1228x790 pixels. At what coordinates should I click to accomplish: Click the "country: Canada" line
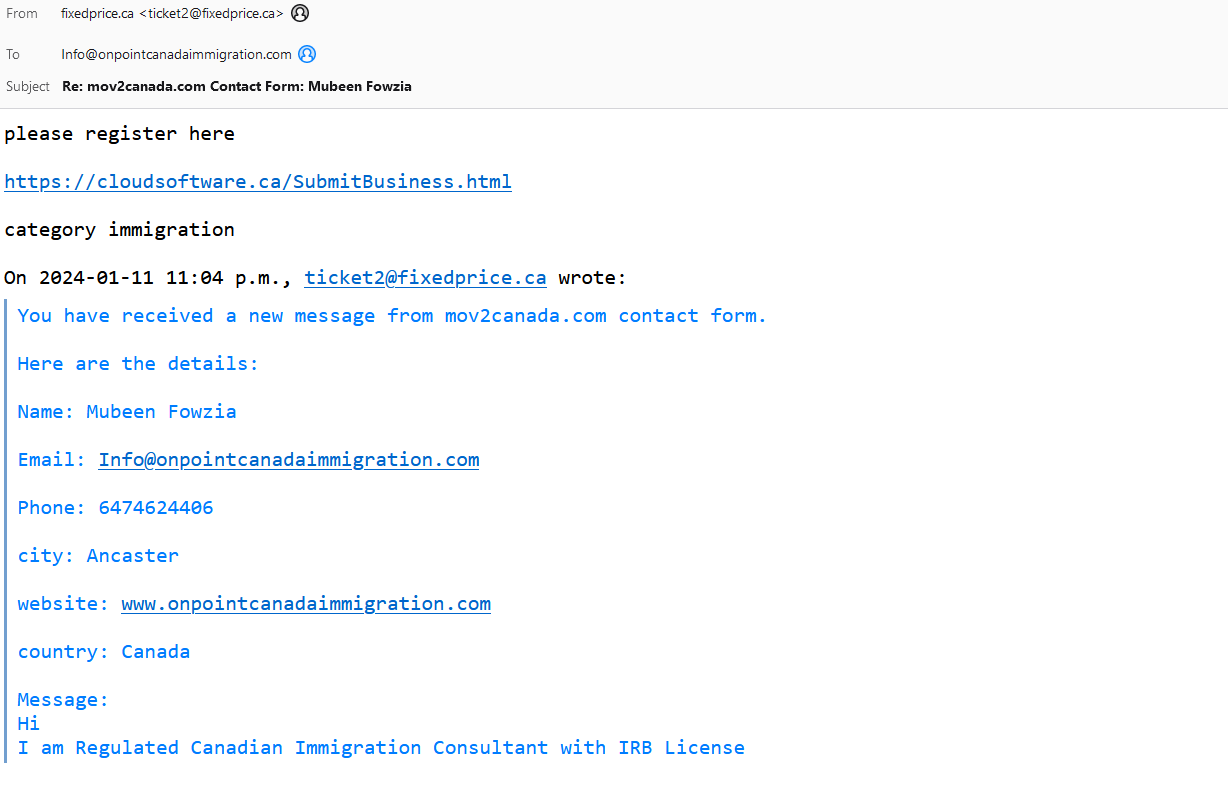tap(104, 652)
